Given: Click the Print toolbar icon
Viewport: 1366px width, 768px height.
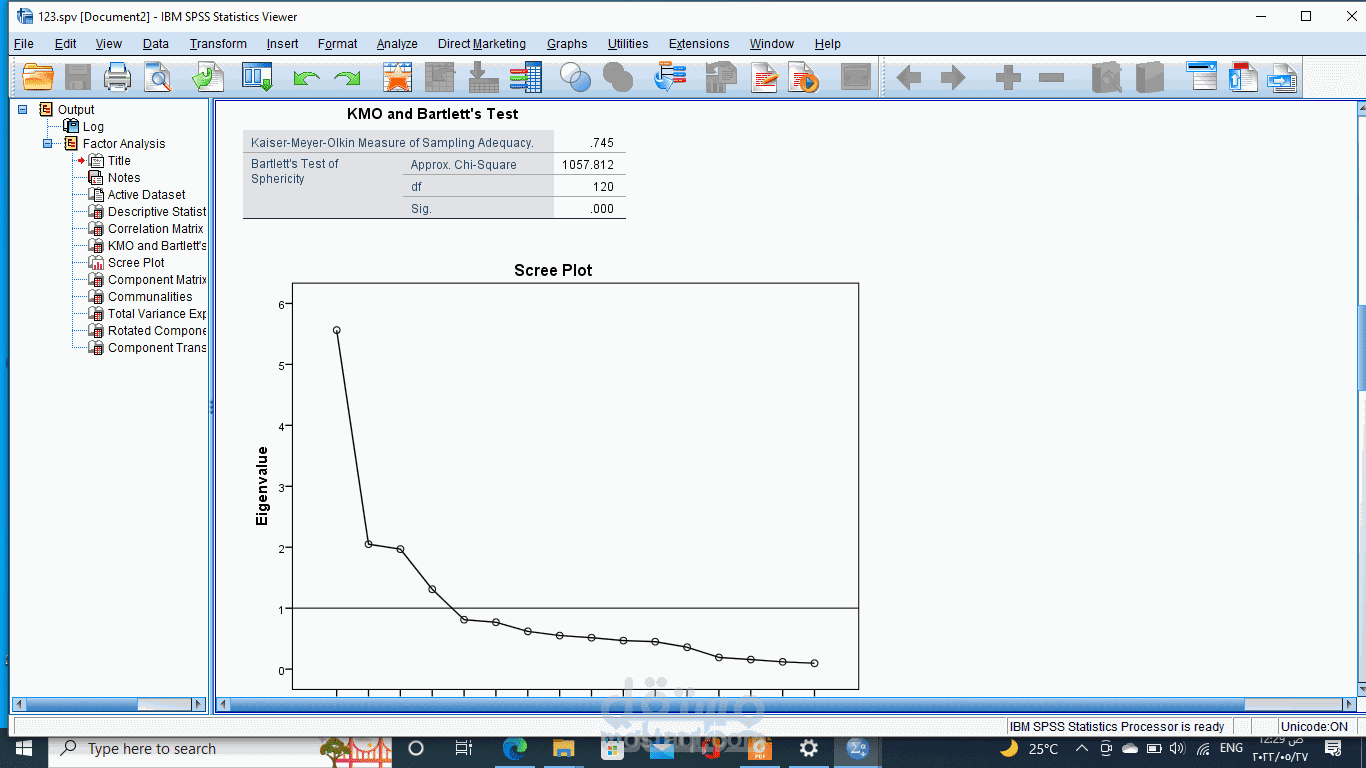Looking at the screenshot, I should (x=118, y=77).
